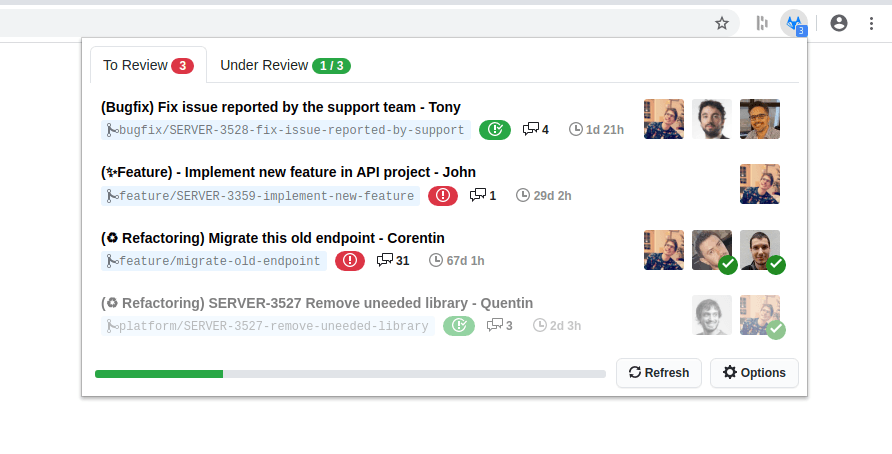Open the Implement new feature merge request title
892x454 pixels.
(288, 172)
